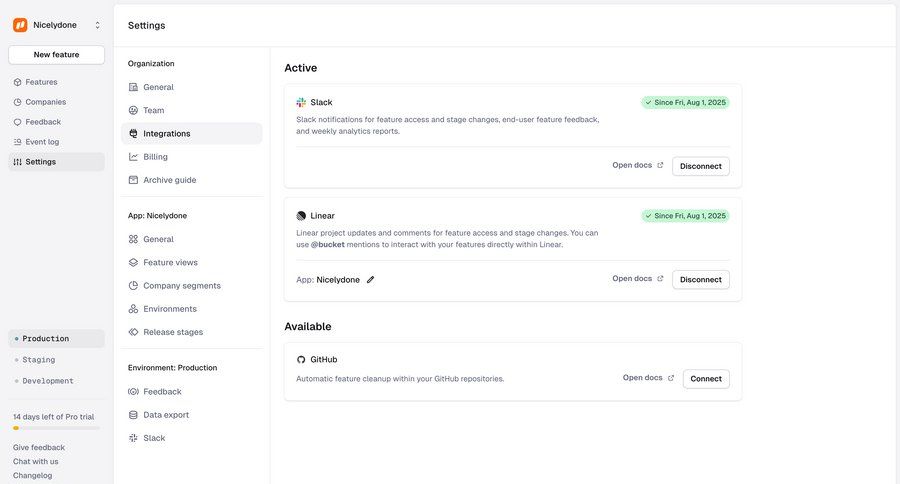
Task: Click the Data export database icon
Action: pyautogui.click(x=133, y=415)
